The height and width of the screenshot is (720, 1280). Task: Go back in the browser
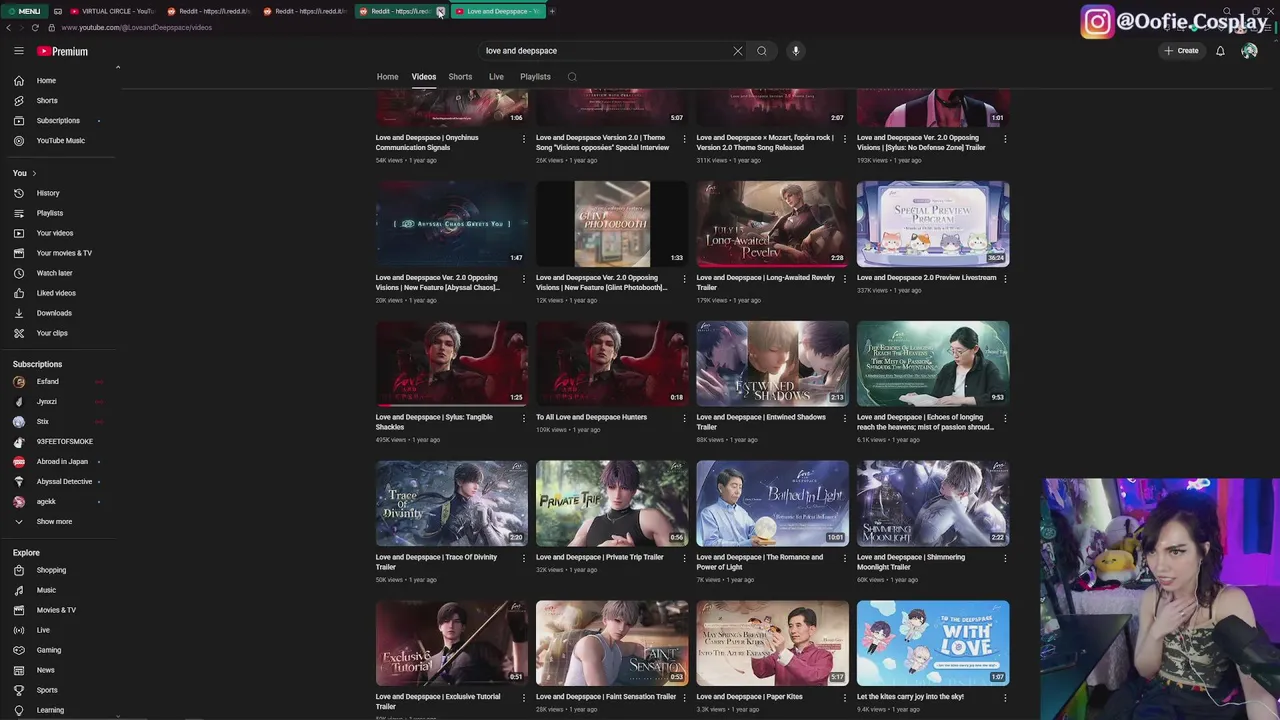9,28
